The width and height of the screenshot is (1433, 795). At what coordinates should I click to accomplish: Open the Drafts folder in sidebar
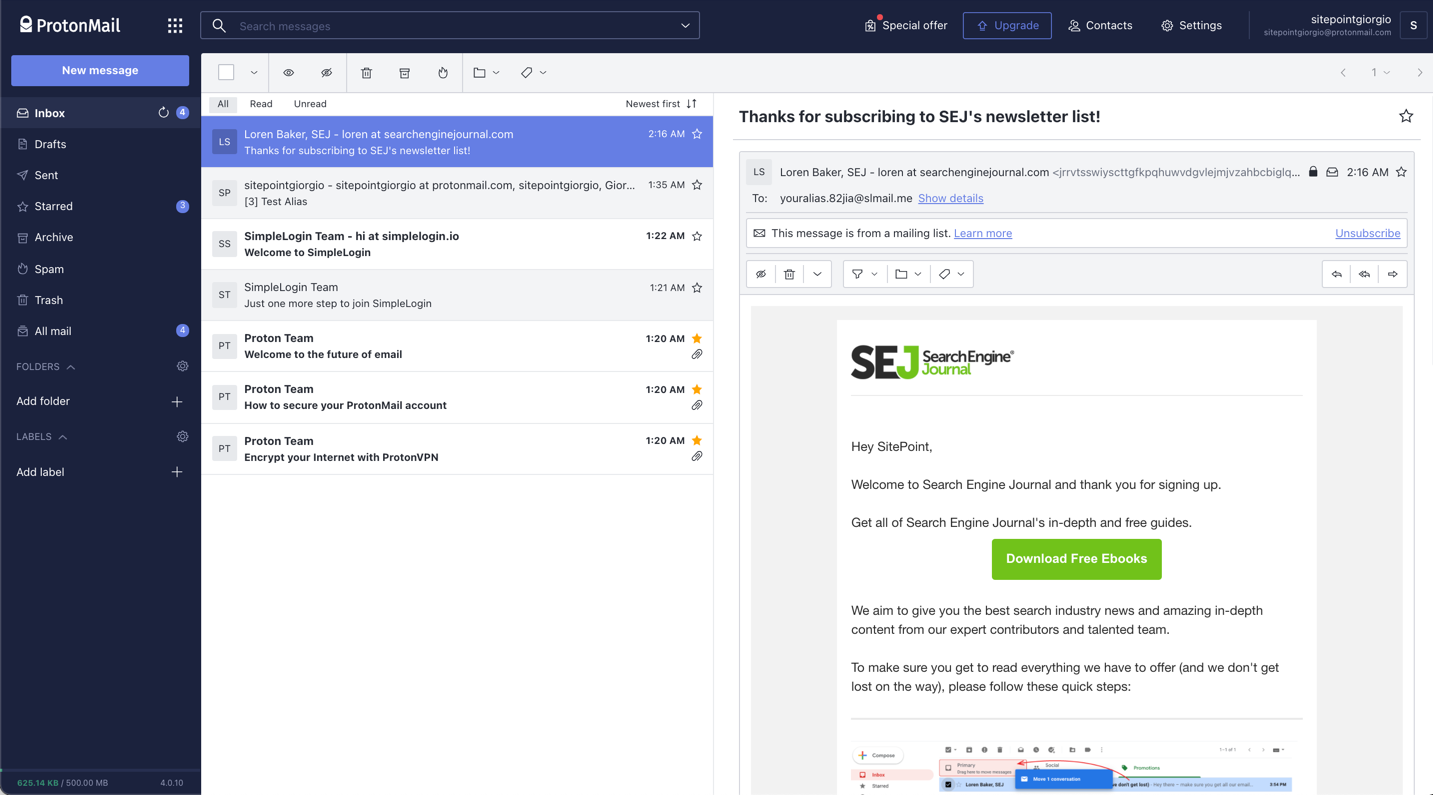(50, 144)
